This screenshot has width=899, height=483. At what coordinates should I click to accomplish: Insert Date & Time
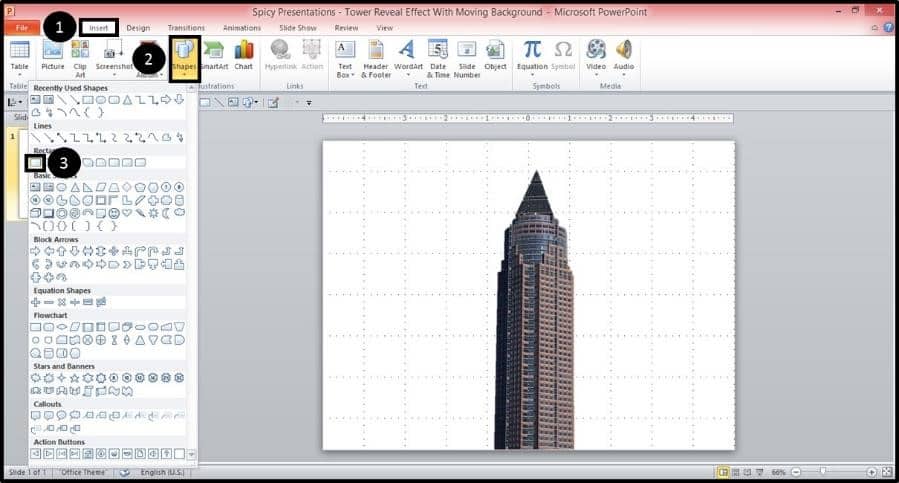[438, 59]
